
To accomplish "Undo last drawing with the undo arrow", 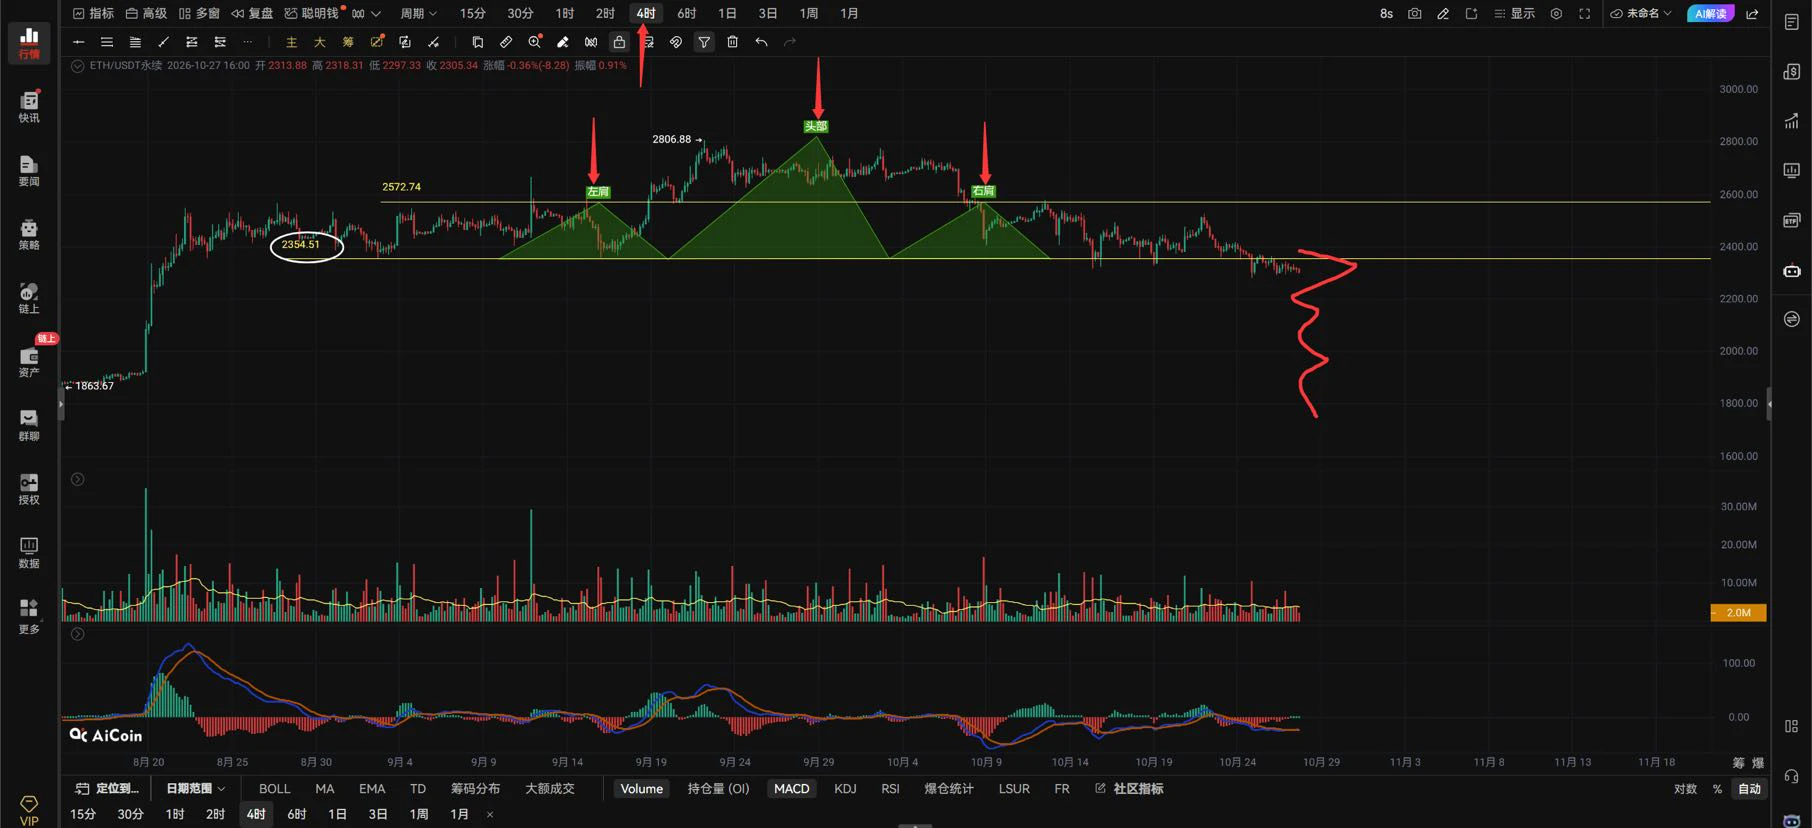I will pyautogui.click(x=761, y=42).
